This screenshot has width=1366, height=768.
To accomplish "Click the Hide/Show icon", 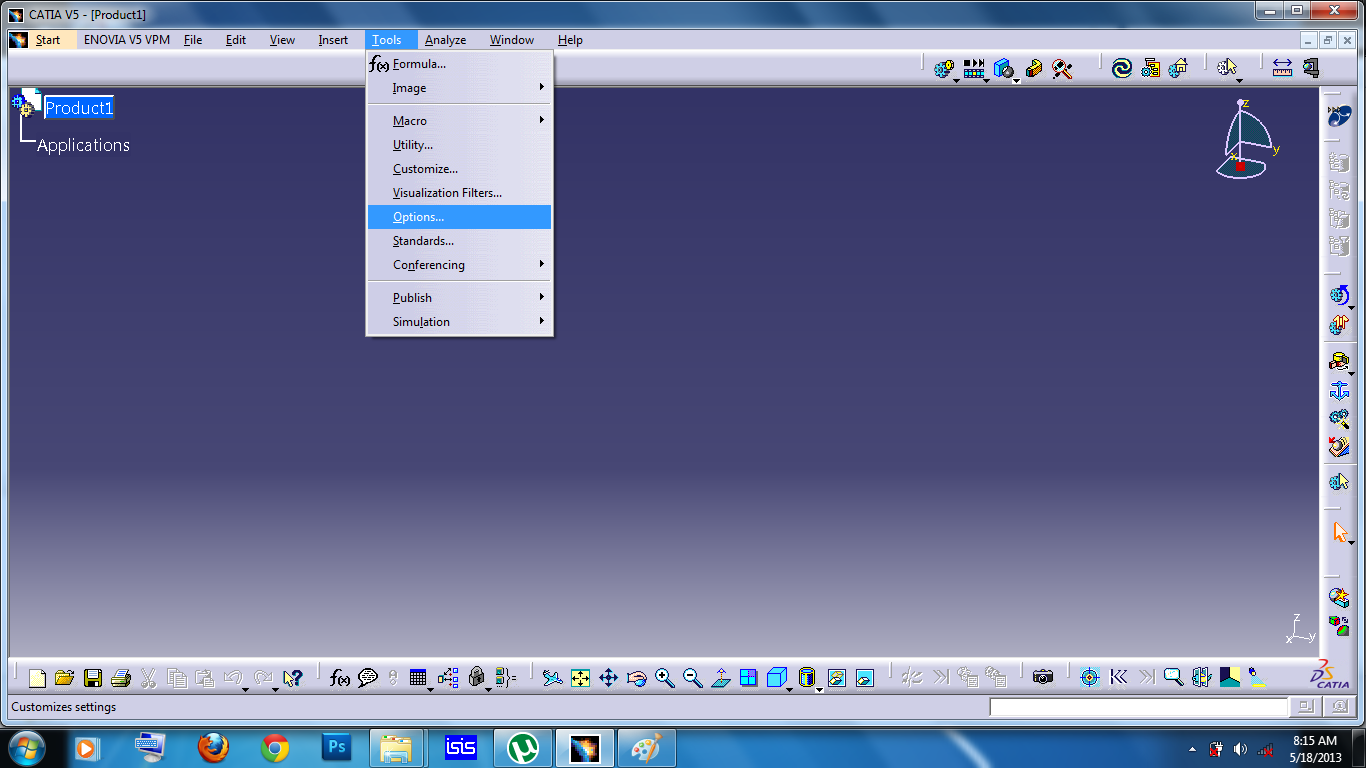I will click(837, 678).
